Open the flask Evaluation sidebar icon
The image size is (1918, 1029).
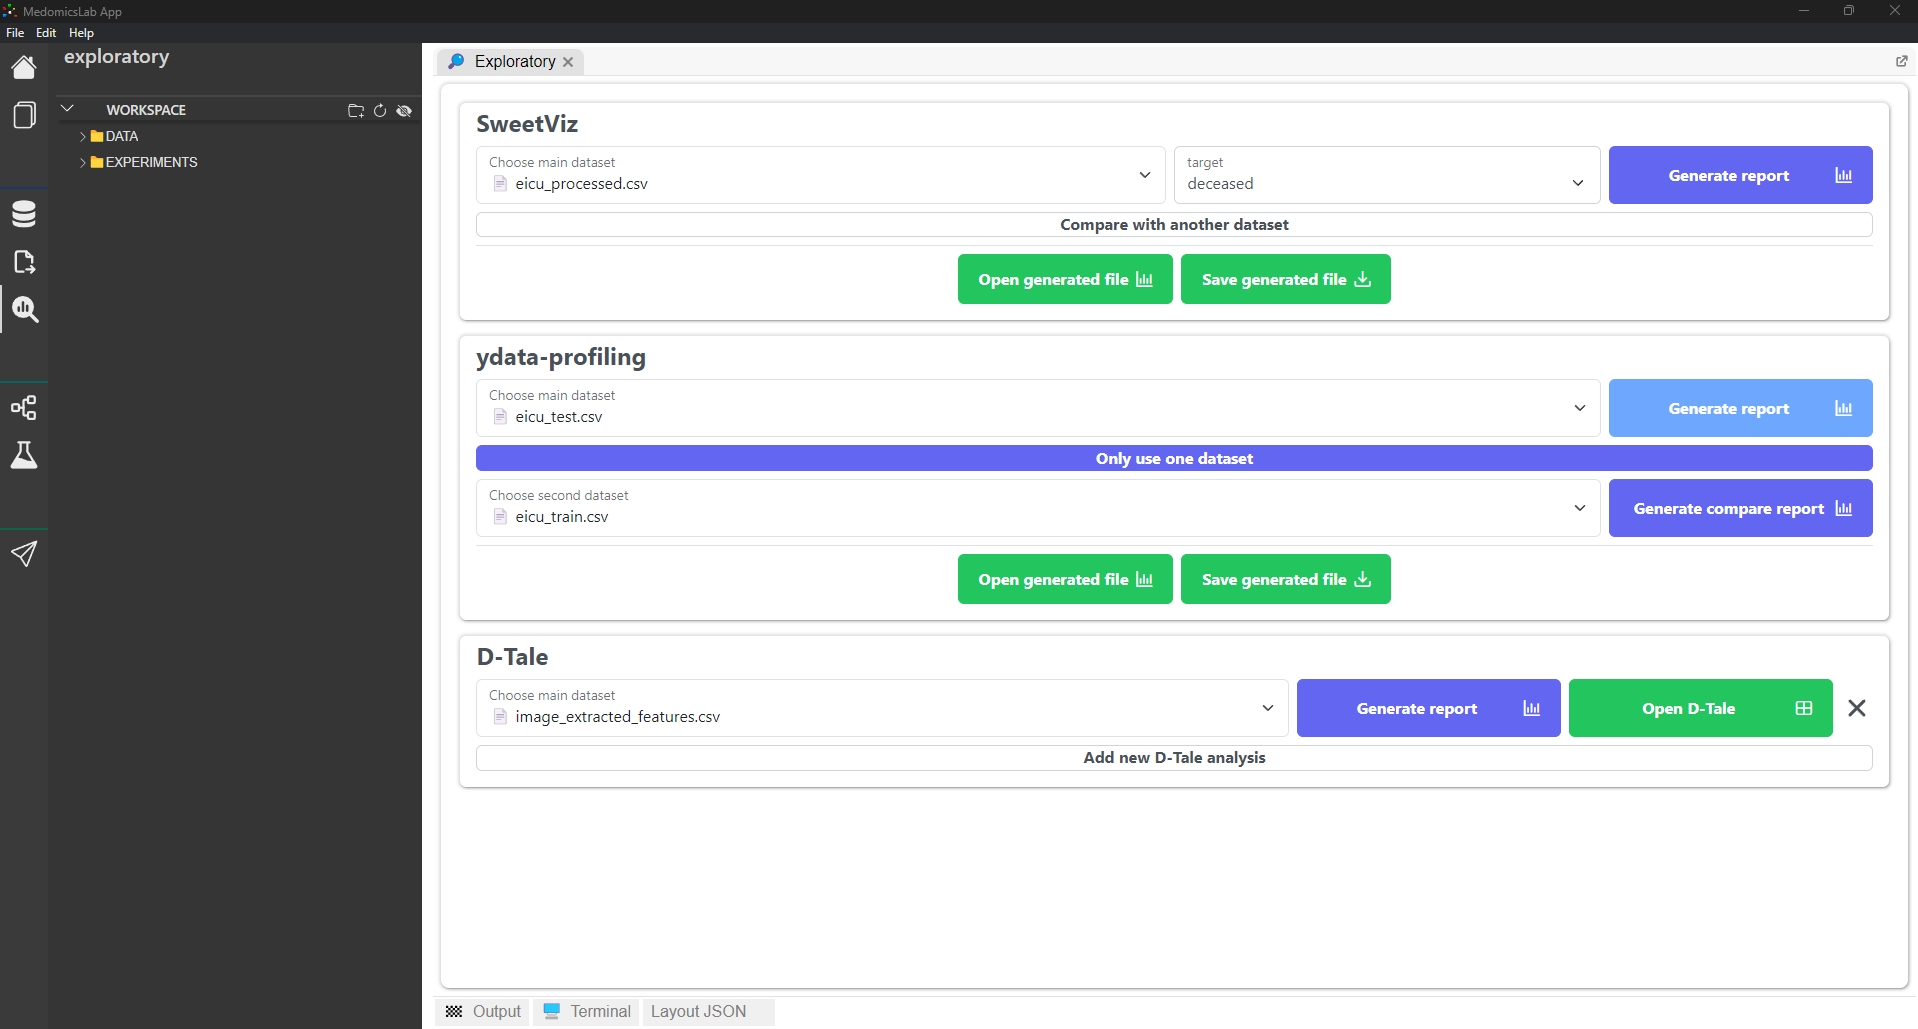pos(24,456)
